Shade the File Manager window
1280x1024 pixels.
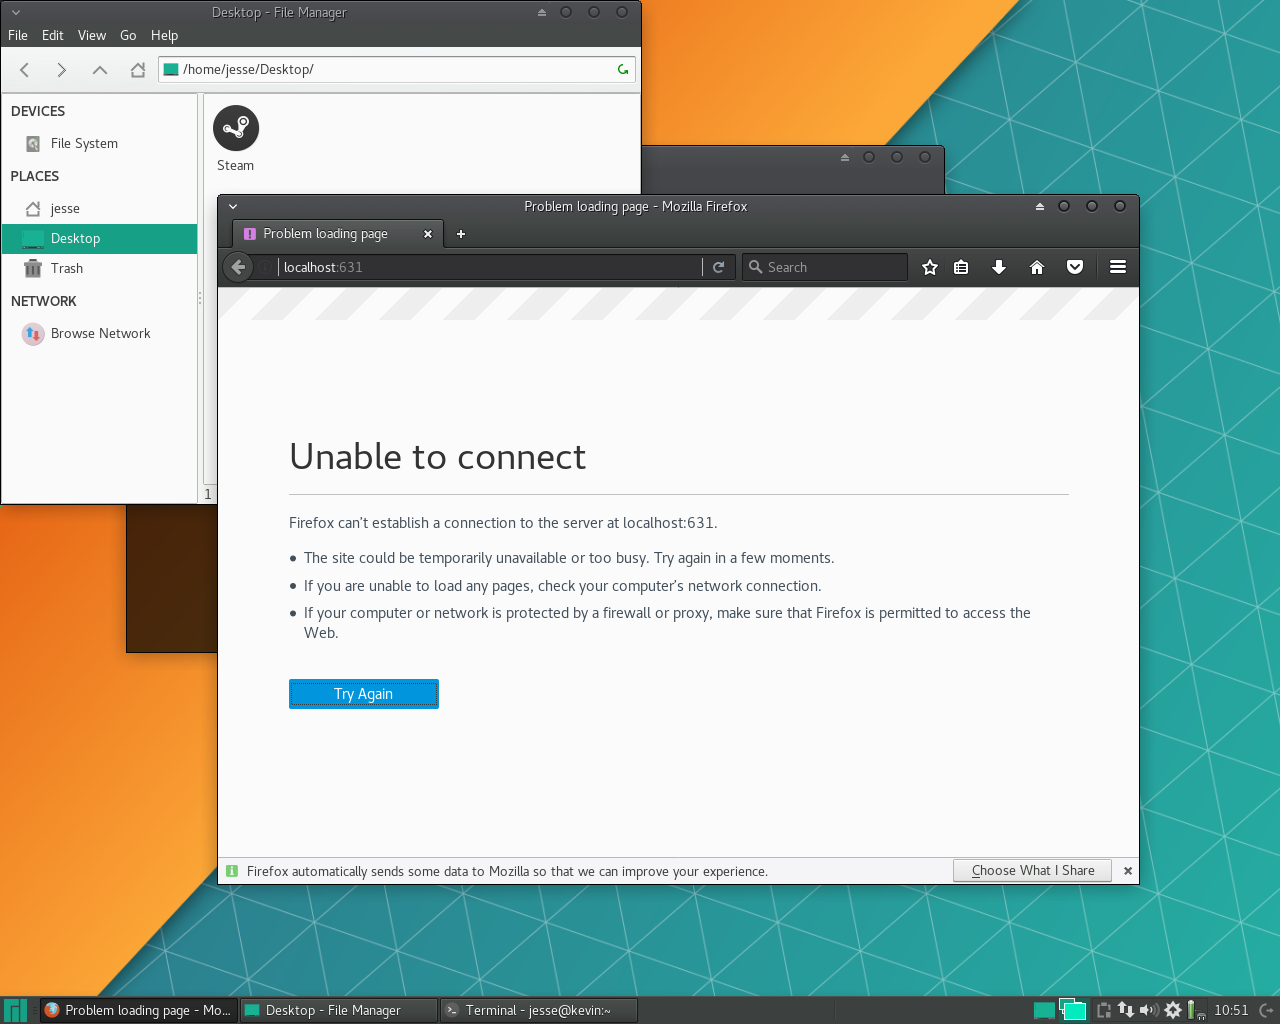(542, 13)
